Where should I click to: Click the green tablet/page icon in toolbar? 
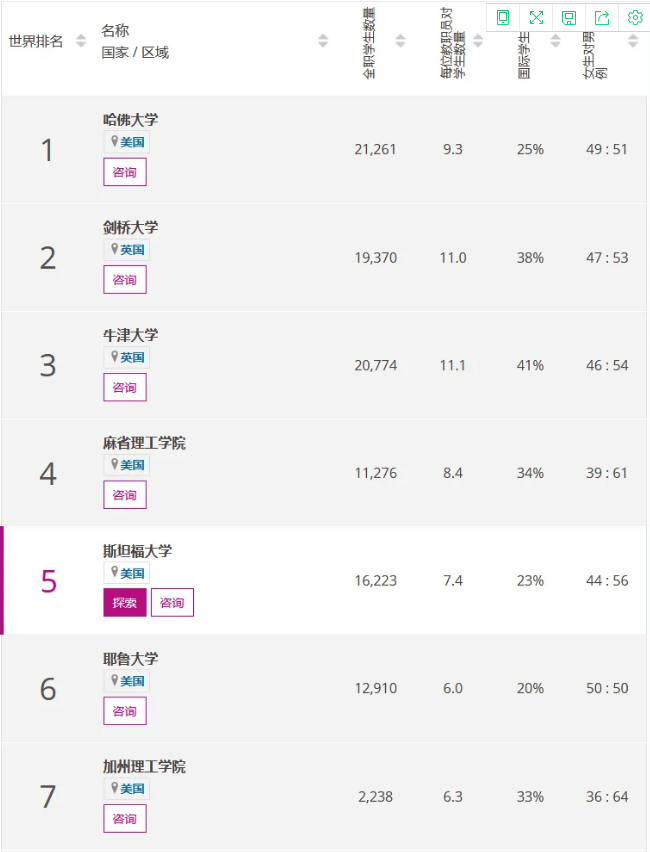click(x=503, y=17)
